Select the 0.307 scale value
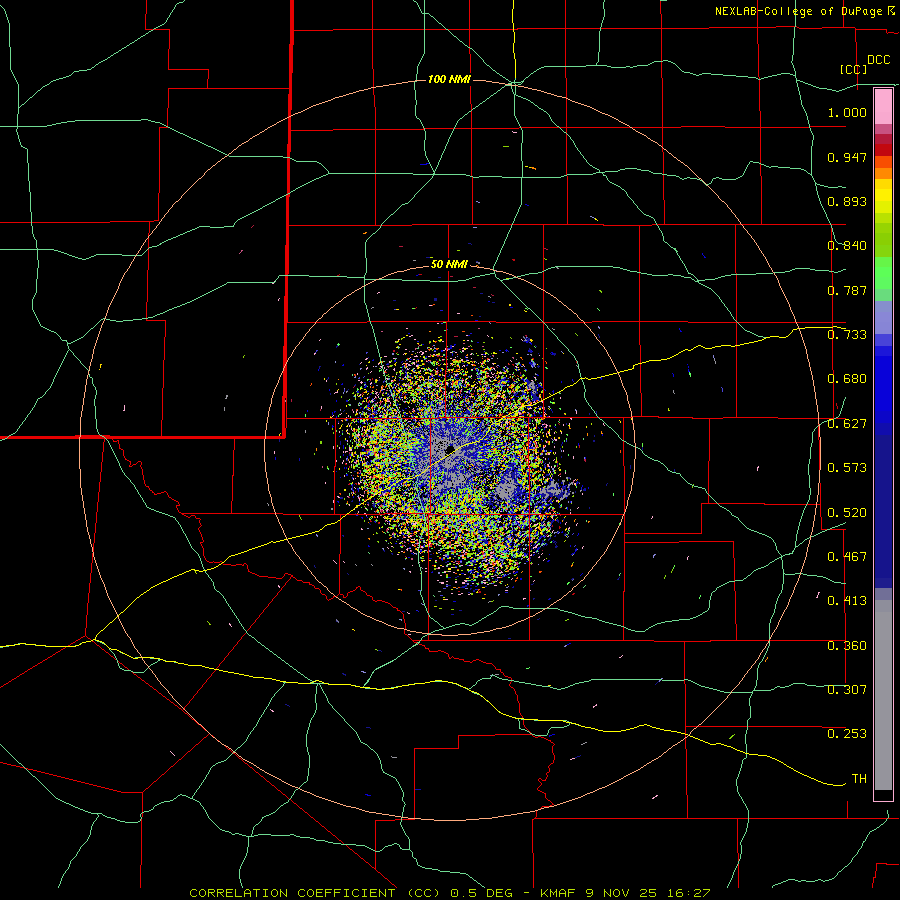This screenshot has height=900, width=900. tap(847, 690)
